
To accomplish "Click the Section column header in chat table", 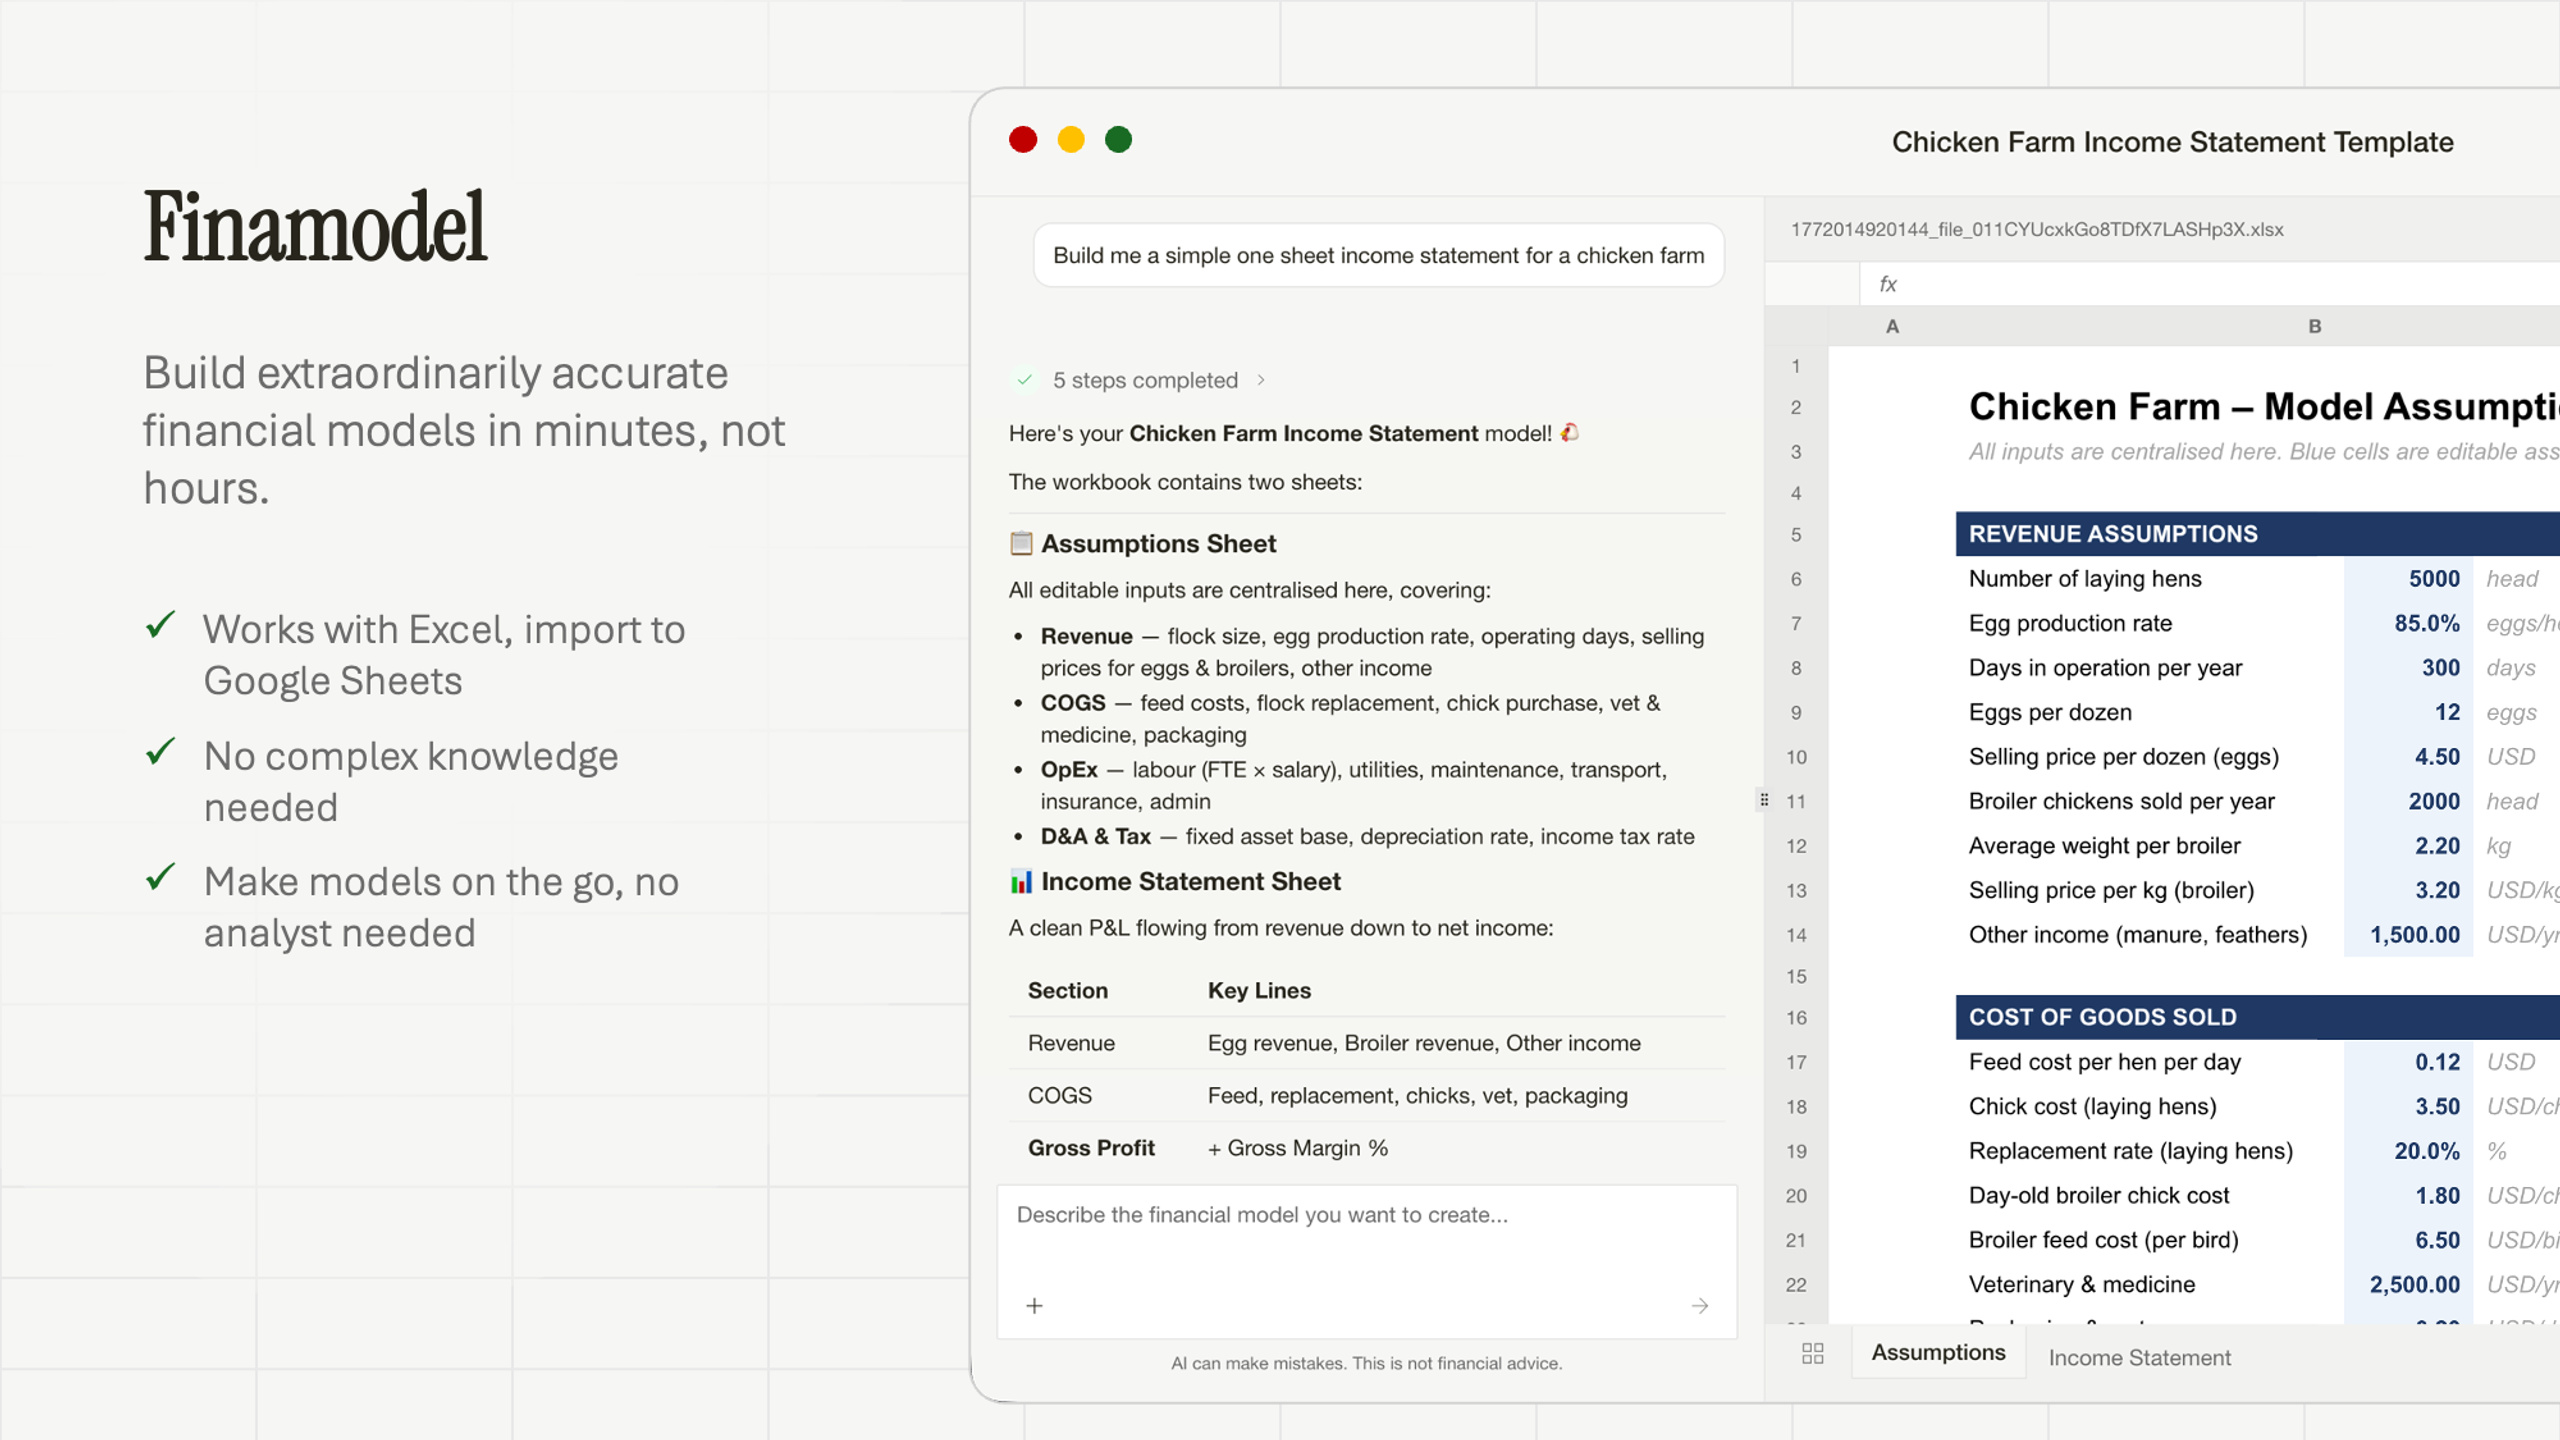I will click(x=1067, y=990).
